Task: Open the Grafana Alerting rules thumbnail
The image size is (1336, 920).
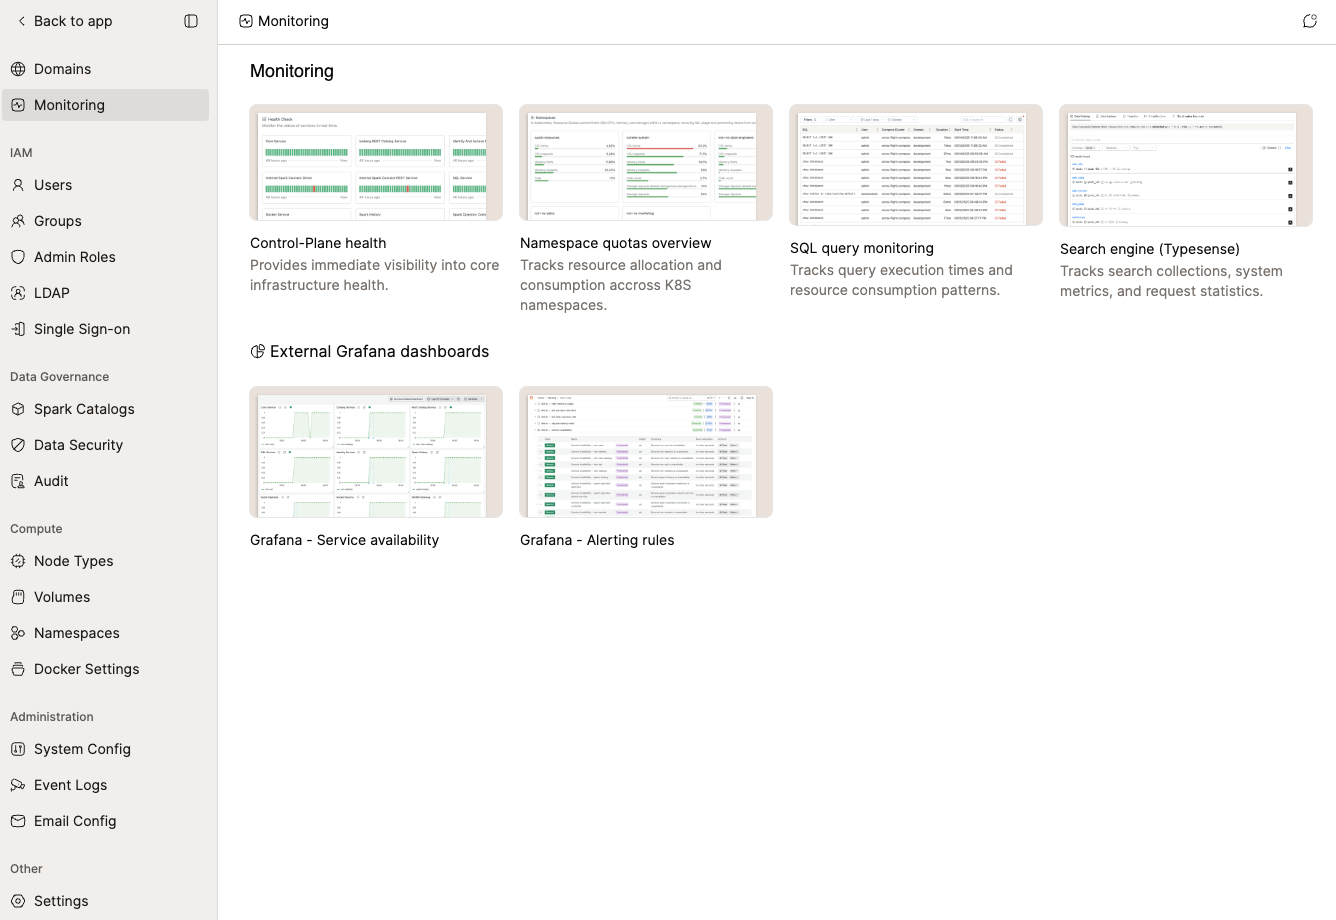Action: tap(646, 452)
